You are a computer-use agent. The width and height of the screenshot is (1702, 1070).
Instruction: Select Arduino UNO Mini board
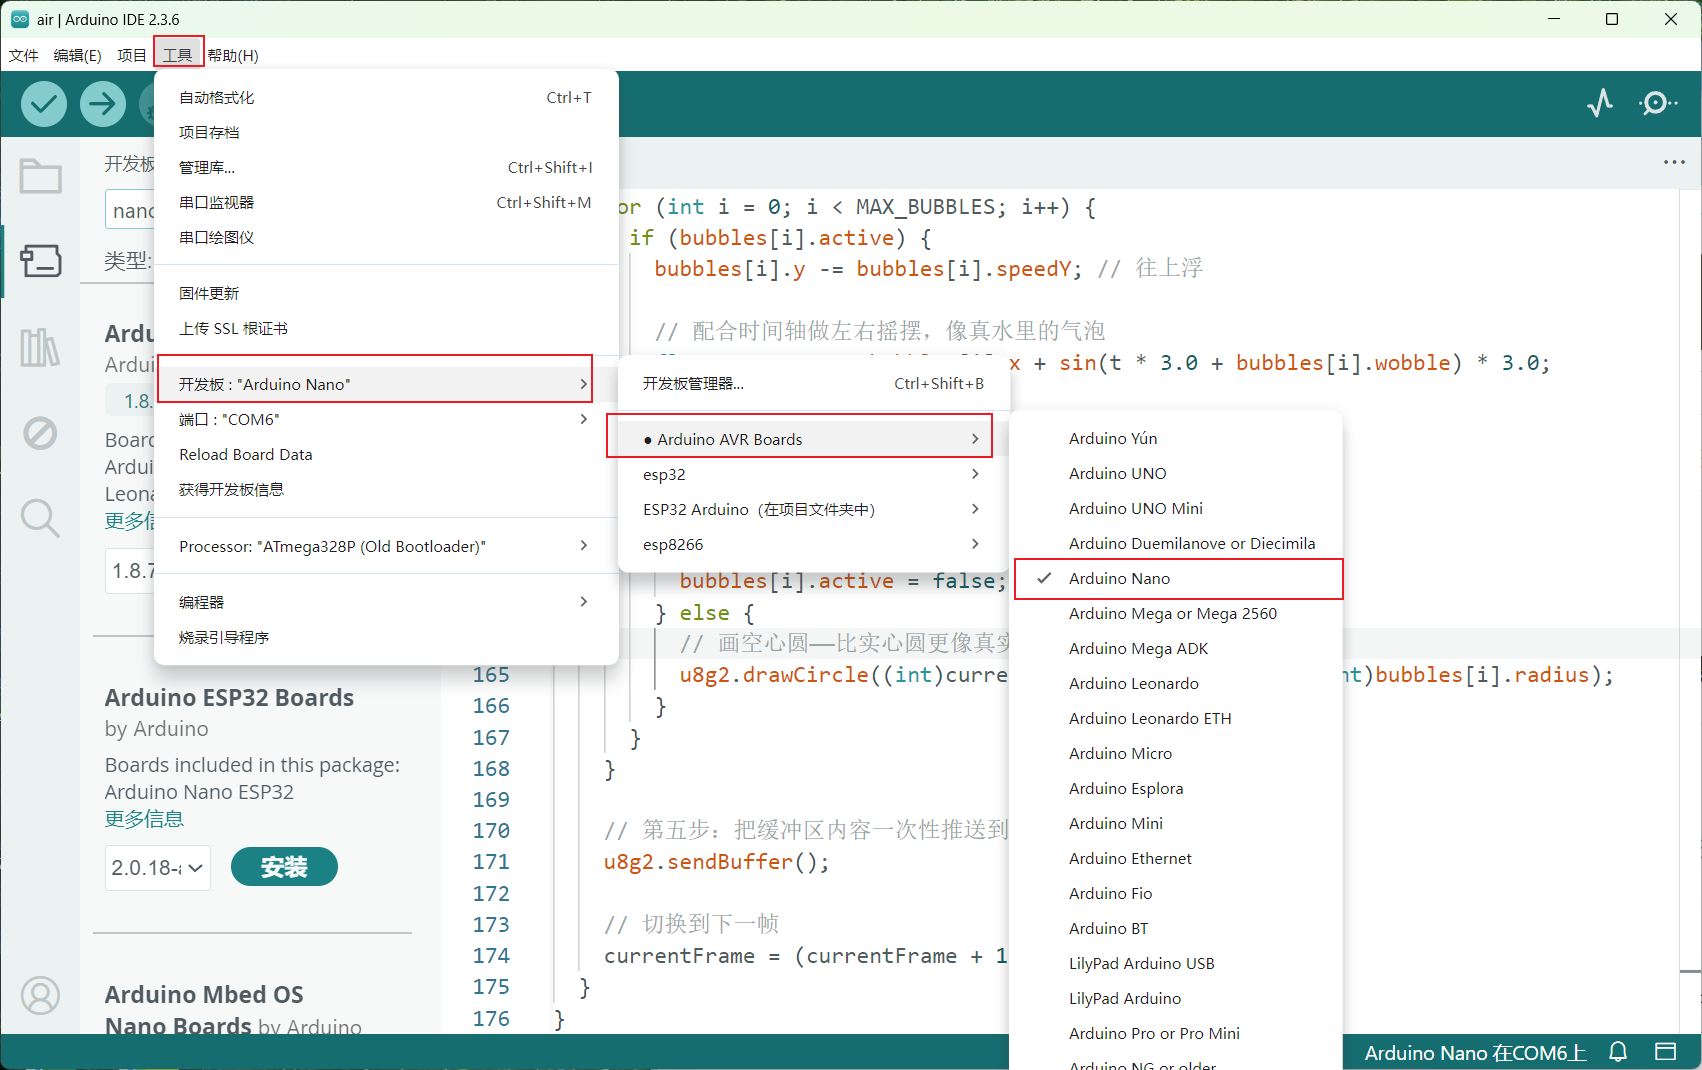pos(1176,508)
